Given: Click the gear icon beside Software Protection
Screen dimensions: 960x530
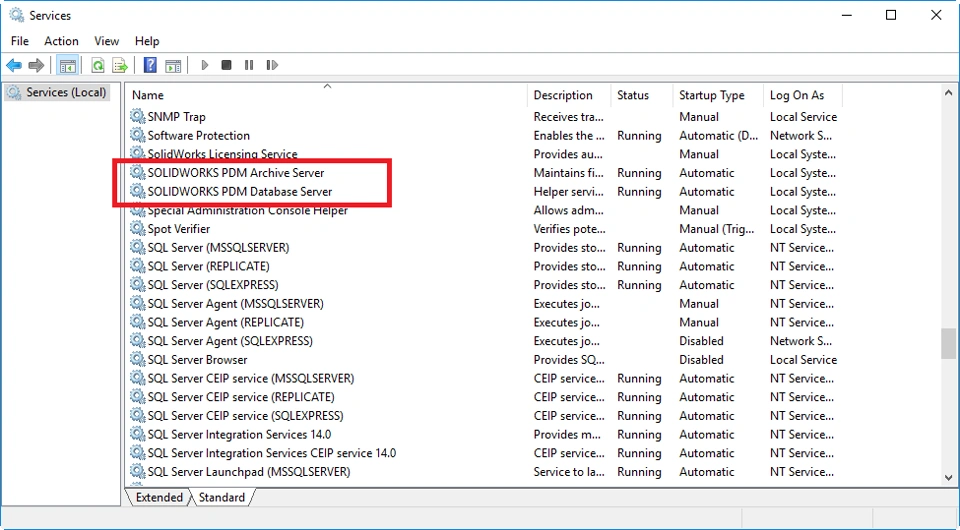Looking at the screenshot, I should pos(138,135).
